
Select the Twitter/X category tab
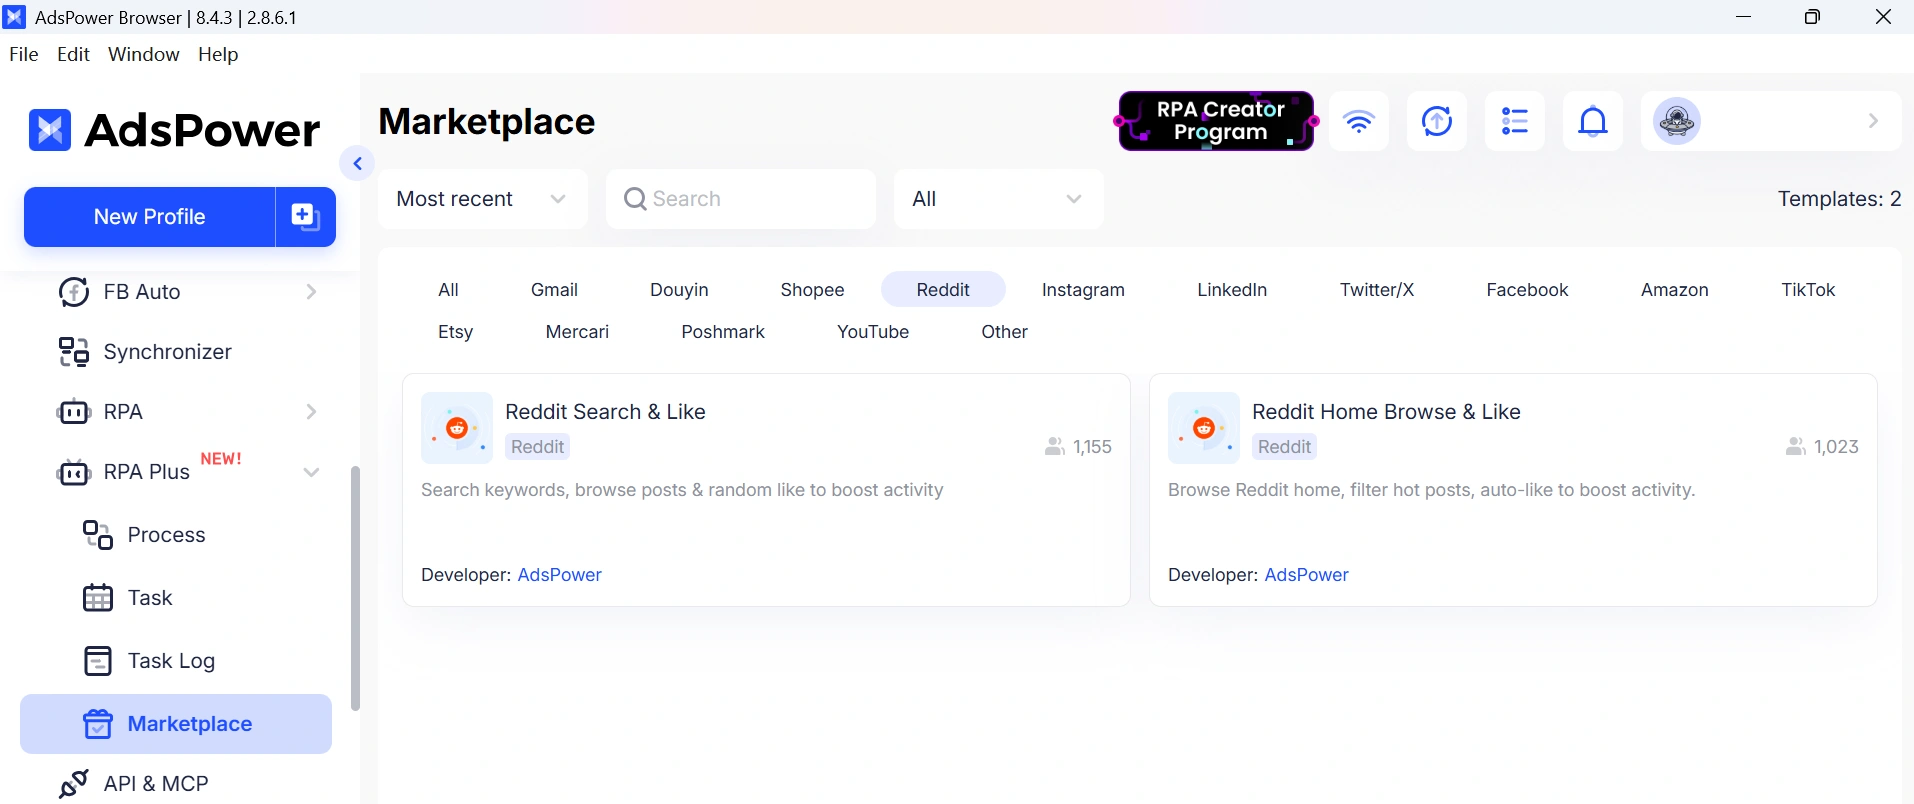click(x=1377, y=290)
